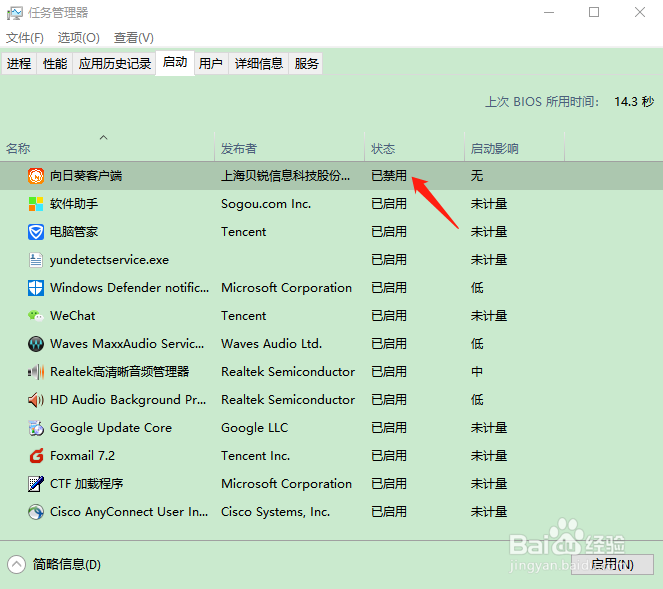The image size is (663, 589).
Task: Click the 电脑管家 shield icon
Action: [x=36, y=232]
